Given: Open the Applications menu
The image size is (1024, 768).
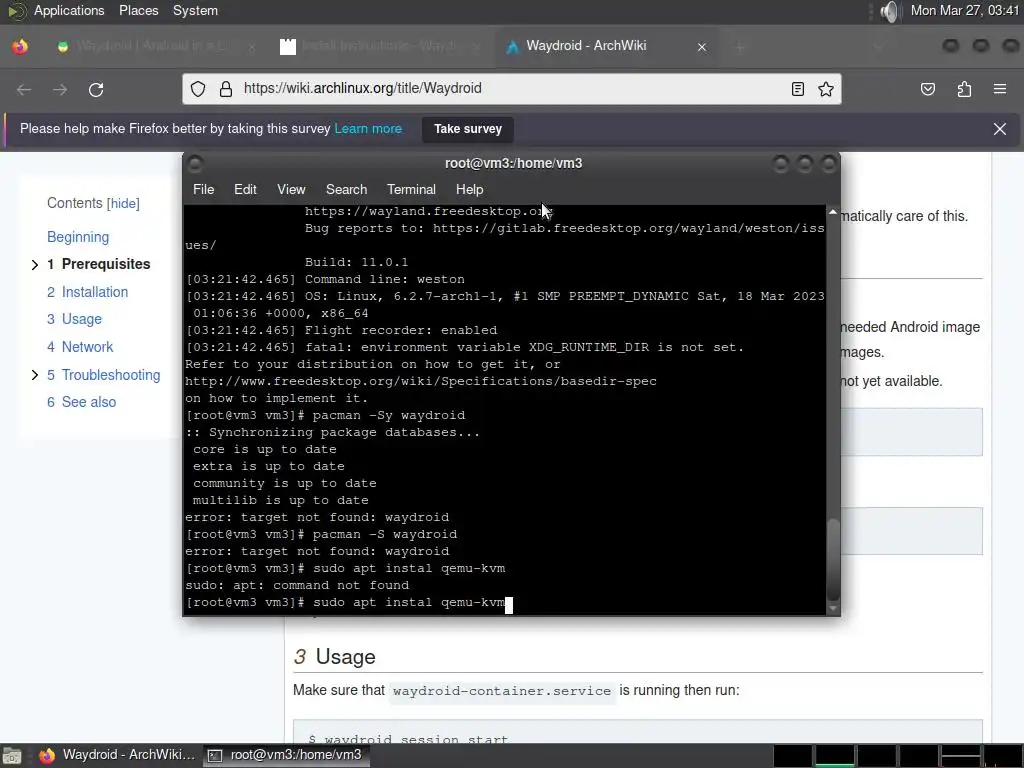Looking at the screenshot, I should pos(69,10).
